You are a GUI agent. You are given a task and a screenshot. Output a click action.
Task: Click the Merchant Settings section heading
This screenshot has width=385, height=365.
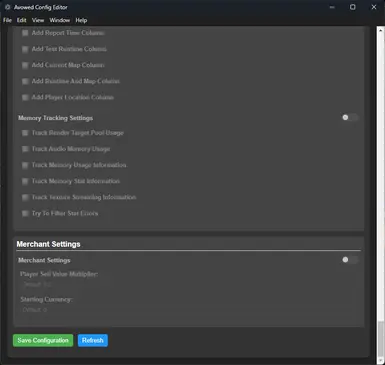[x=48, y=244]
